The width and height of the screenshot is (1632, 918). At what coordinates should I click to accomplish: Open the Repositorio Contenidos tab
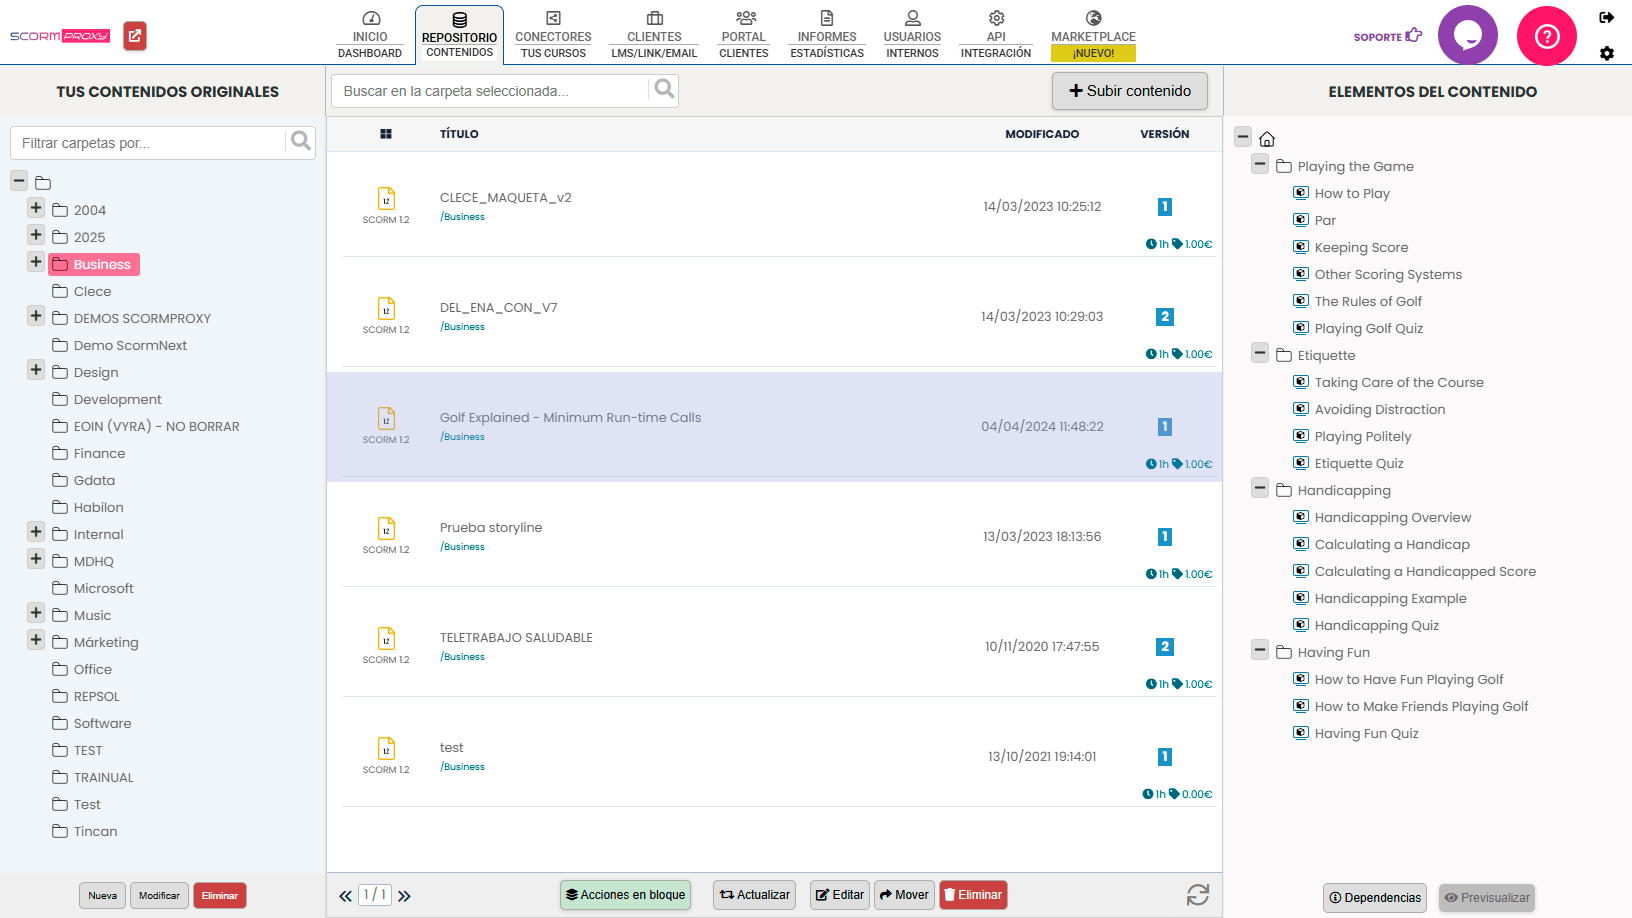click(459, 35)
